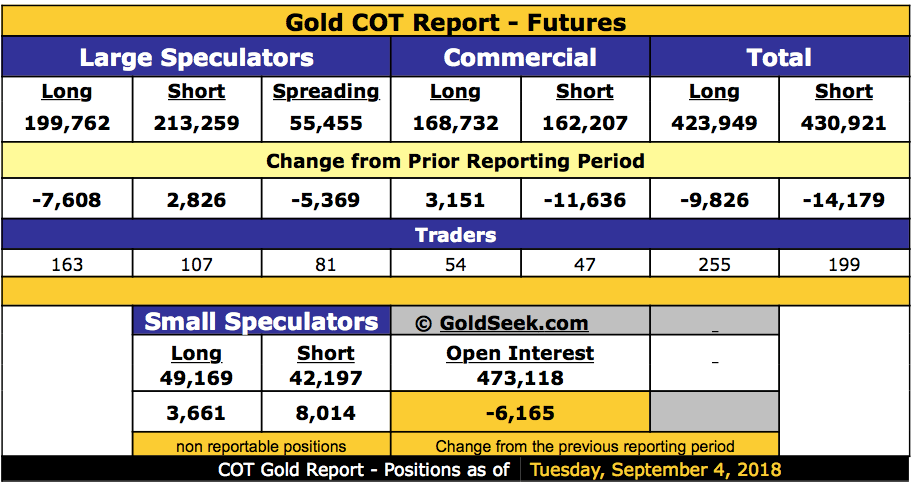Click the Spreading column heading

(x=326, y=92)
